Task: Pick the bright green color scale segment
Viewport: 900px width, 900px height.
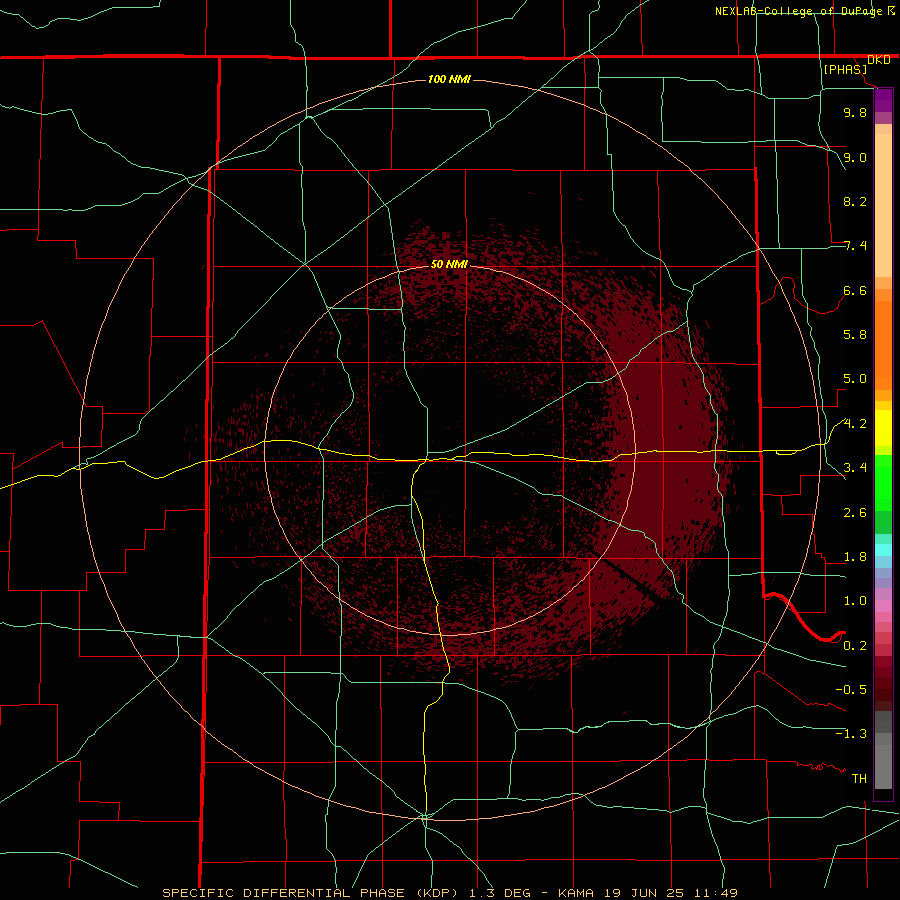Action: pyautogui.click(x=883, y=482)
